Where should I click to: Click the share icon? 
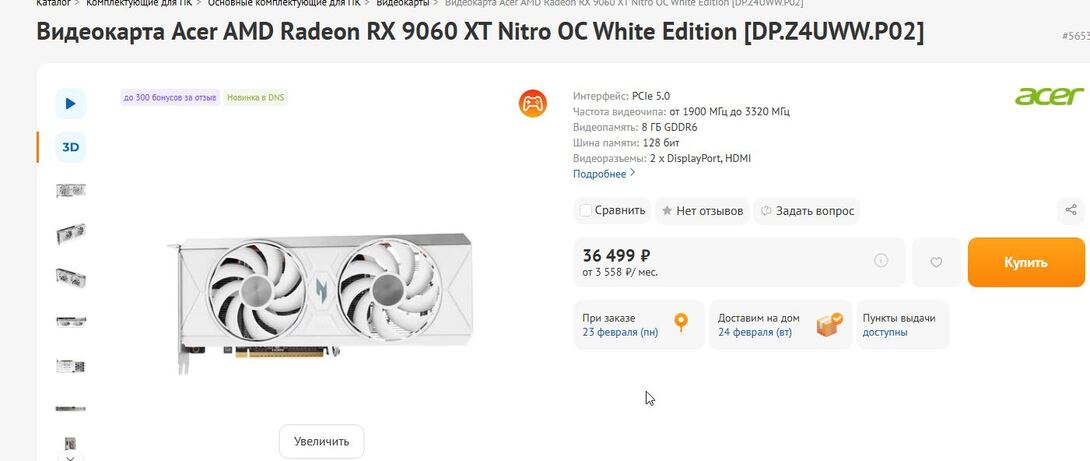tap(1071, 210)
